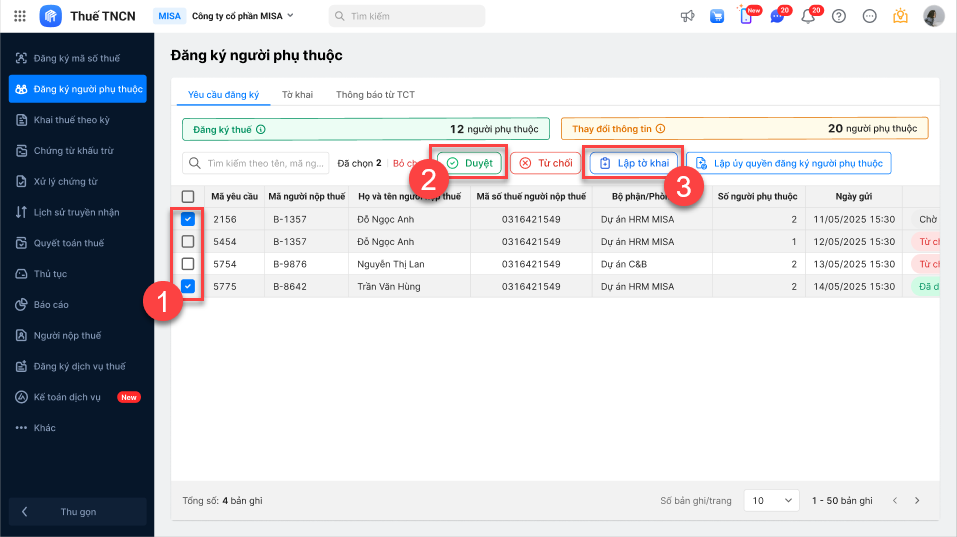Collapse the sidebar with Thu gọn
Image resolution: width=957 pixels, height=537 pixels.
(x=77, y=512)
